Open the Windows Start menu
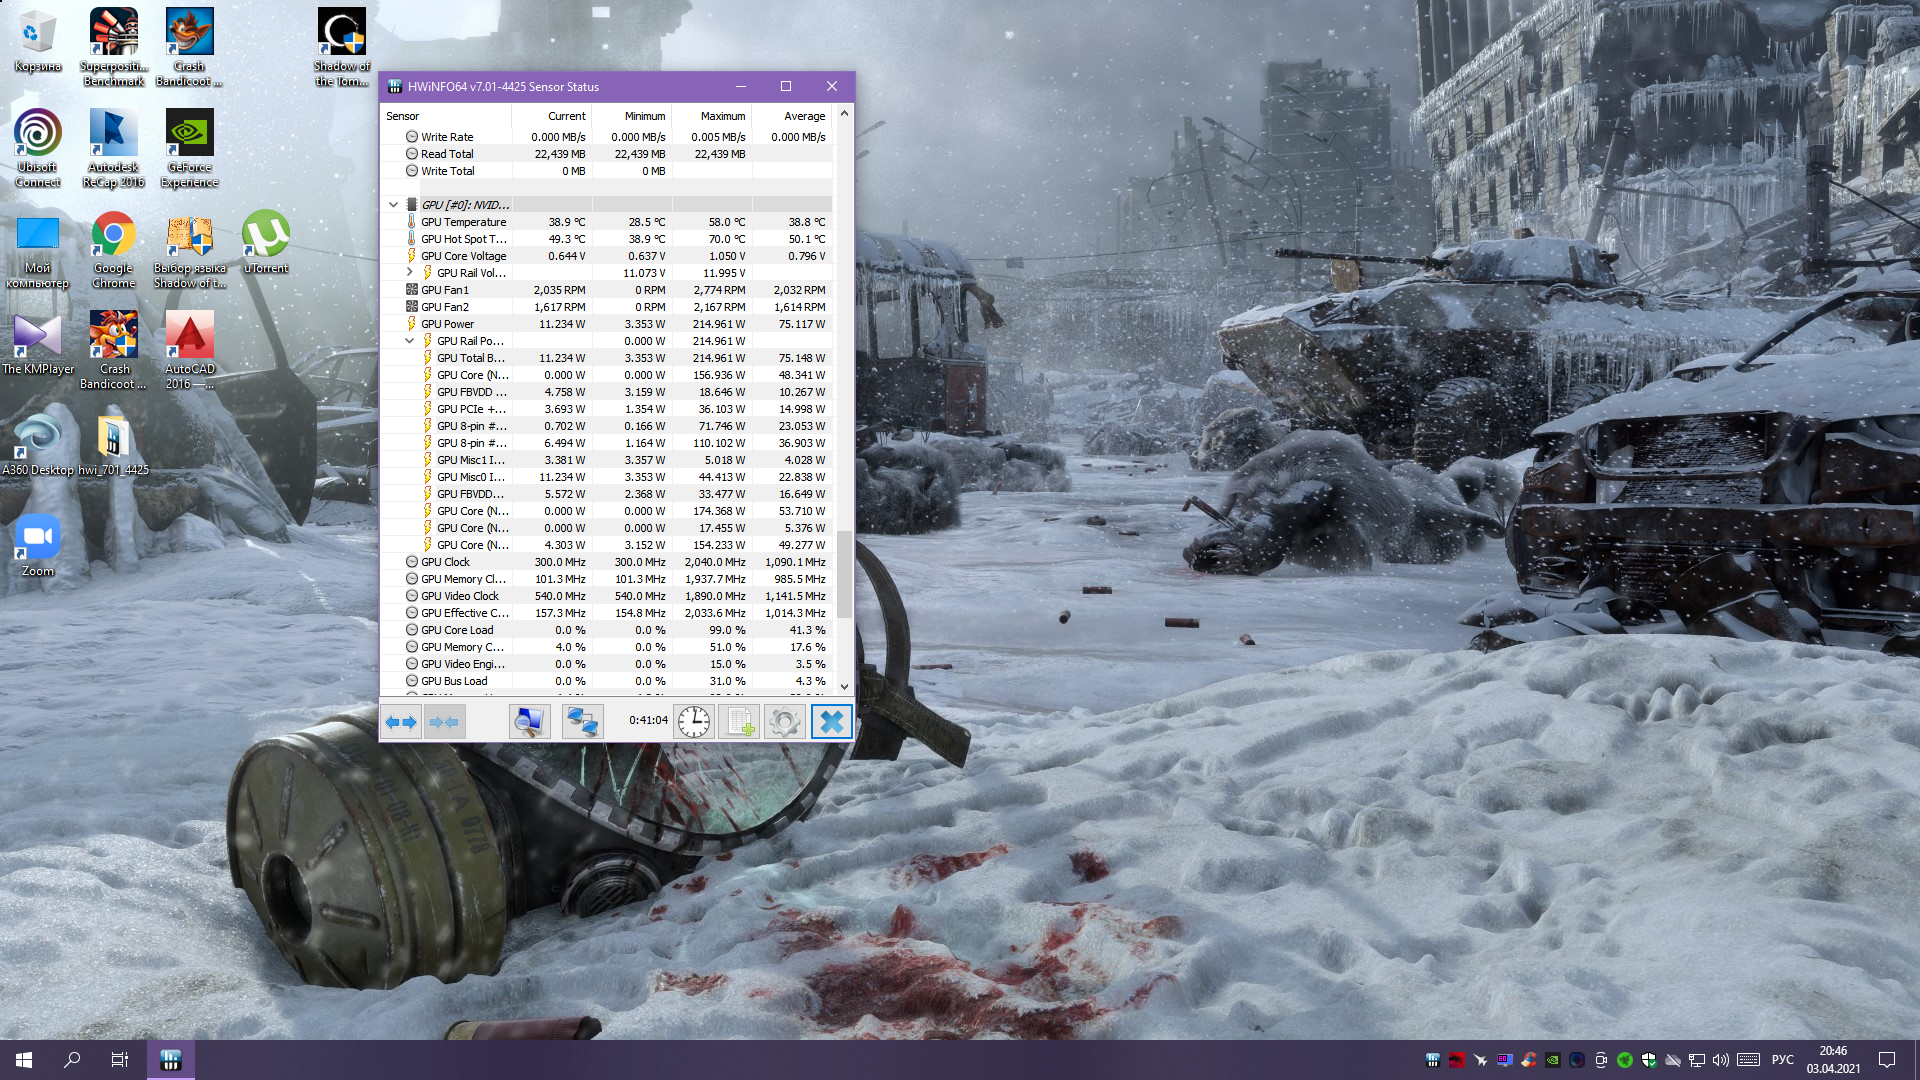 click(x=24, y=1060)
